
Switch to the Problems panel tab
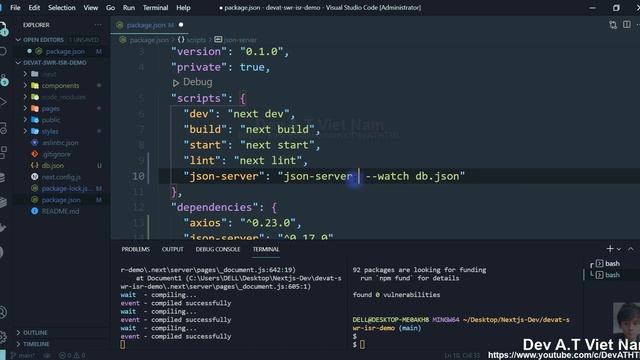[136, 249]
